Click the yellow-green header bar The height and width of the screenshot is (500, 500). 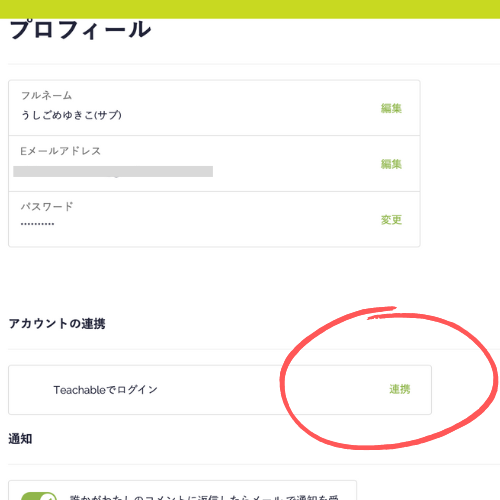click(x=250, y=9)
